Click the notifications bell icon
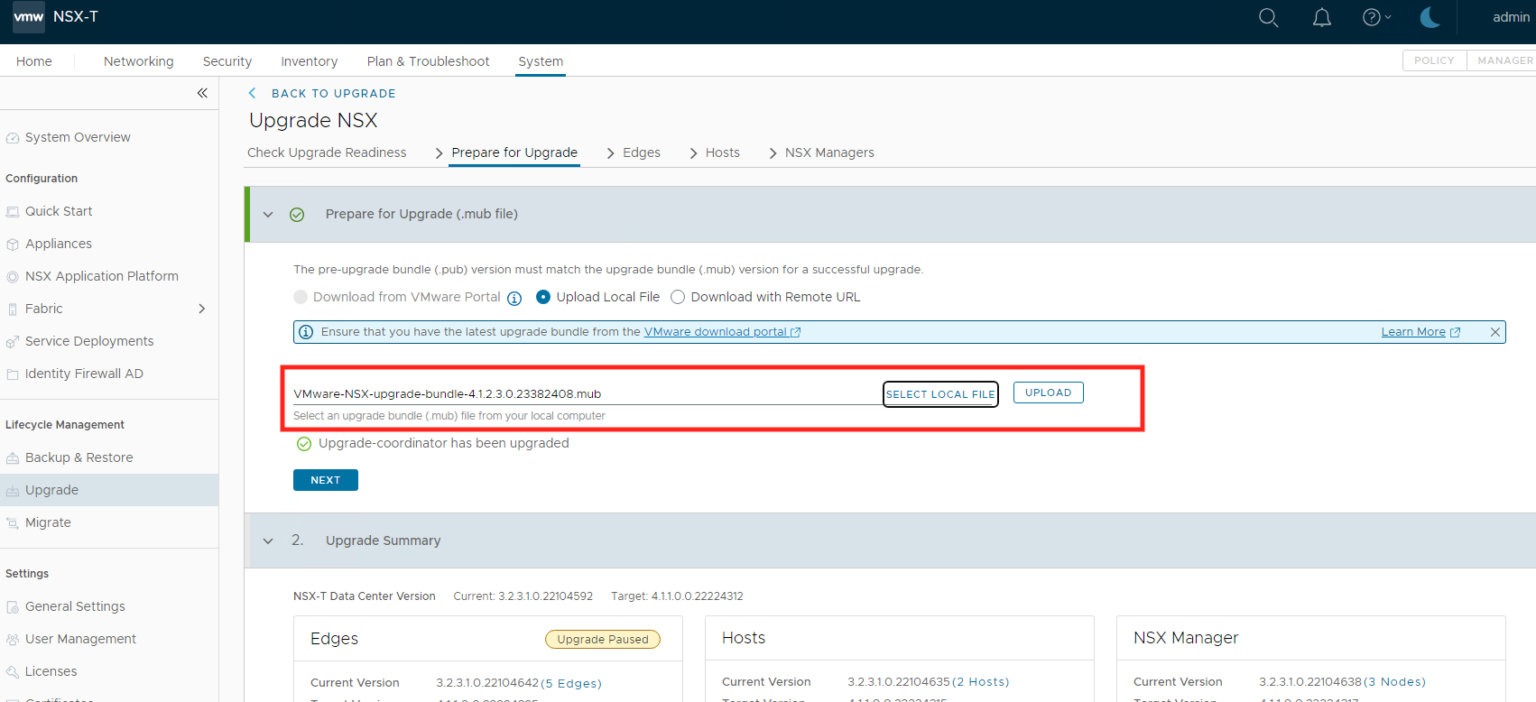 click(x=1321, y=17)
